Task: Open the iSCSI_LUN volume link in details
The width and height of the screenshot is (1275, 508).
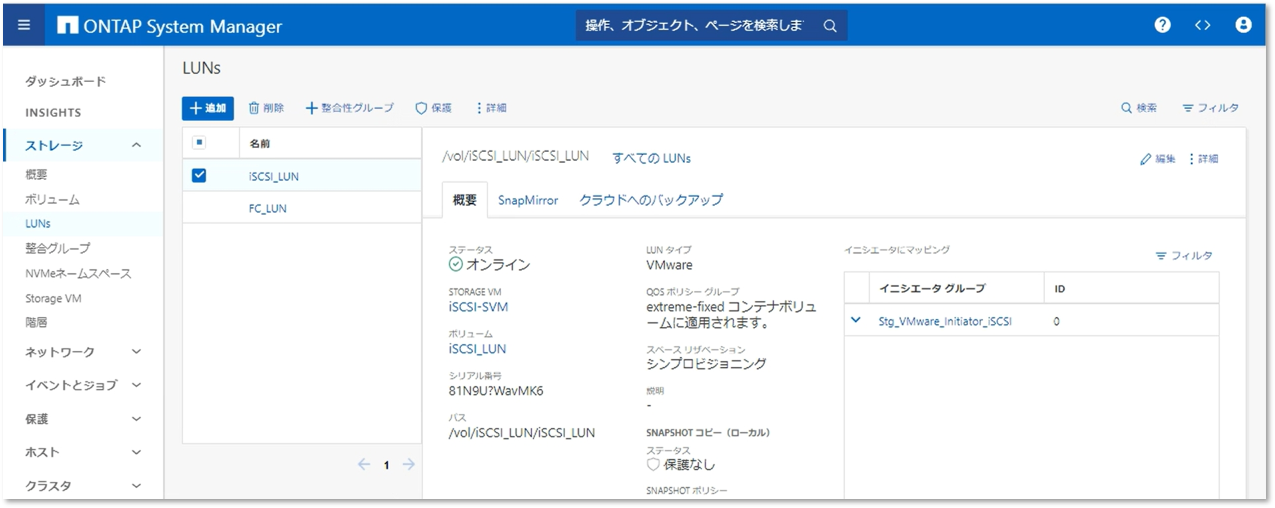Action: pyautogui.click(x=477, y=349)
